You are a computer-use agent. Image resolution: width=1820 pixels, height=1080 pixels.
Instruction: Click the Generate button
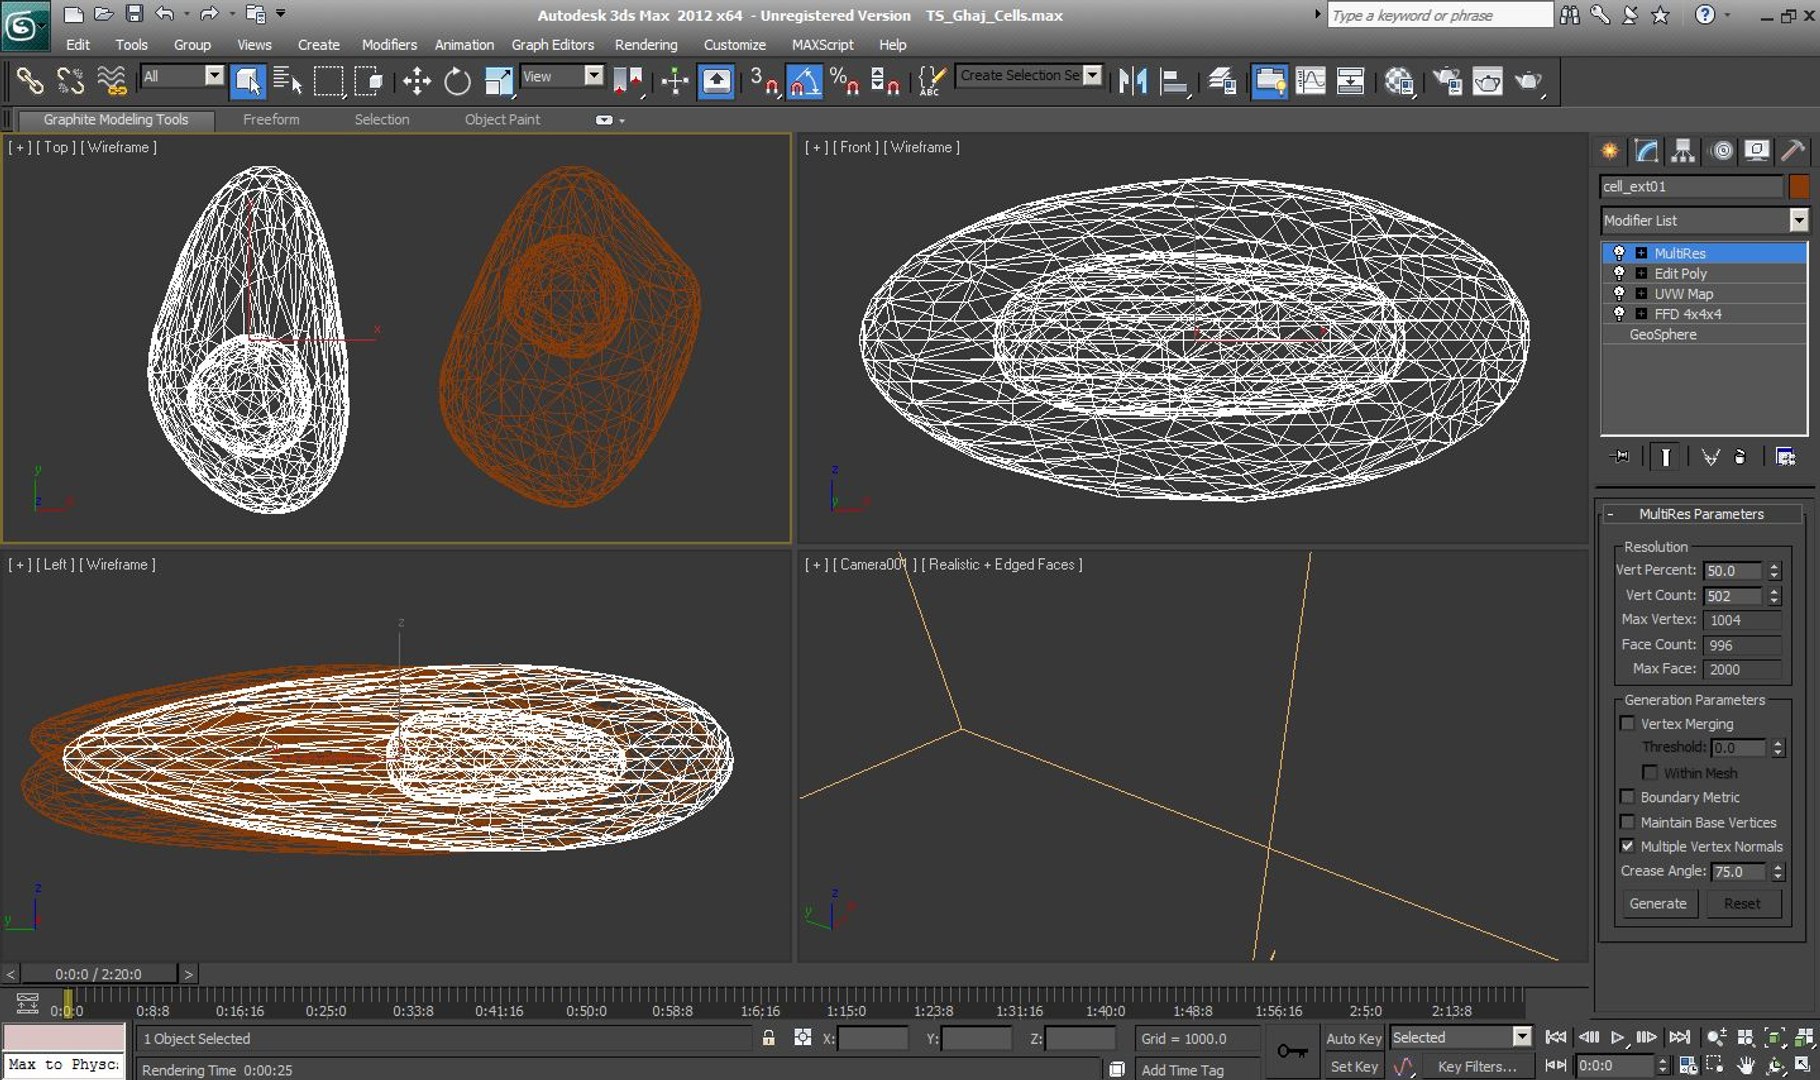1657,904
